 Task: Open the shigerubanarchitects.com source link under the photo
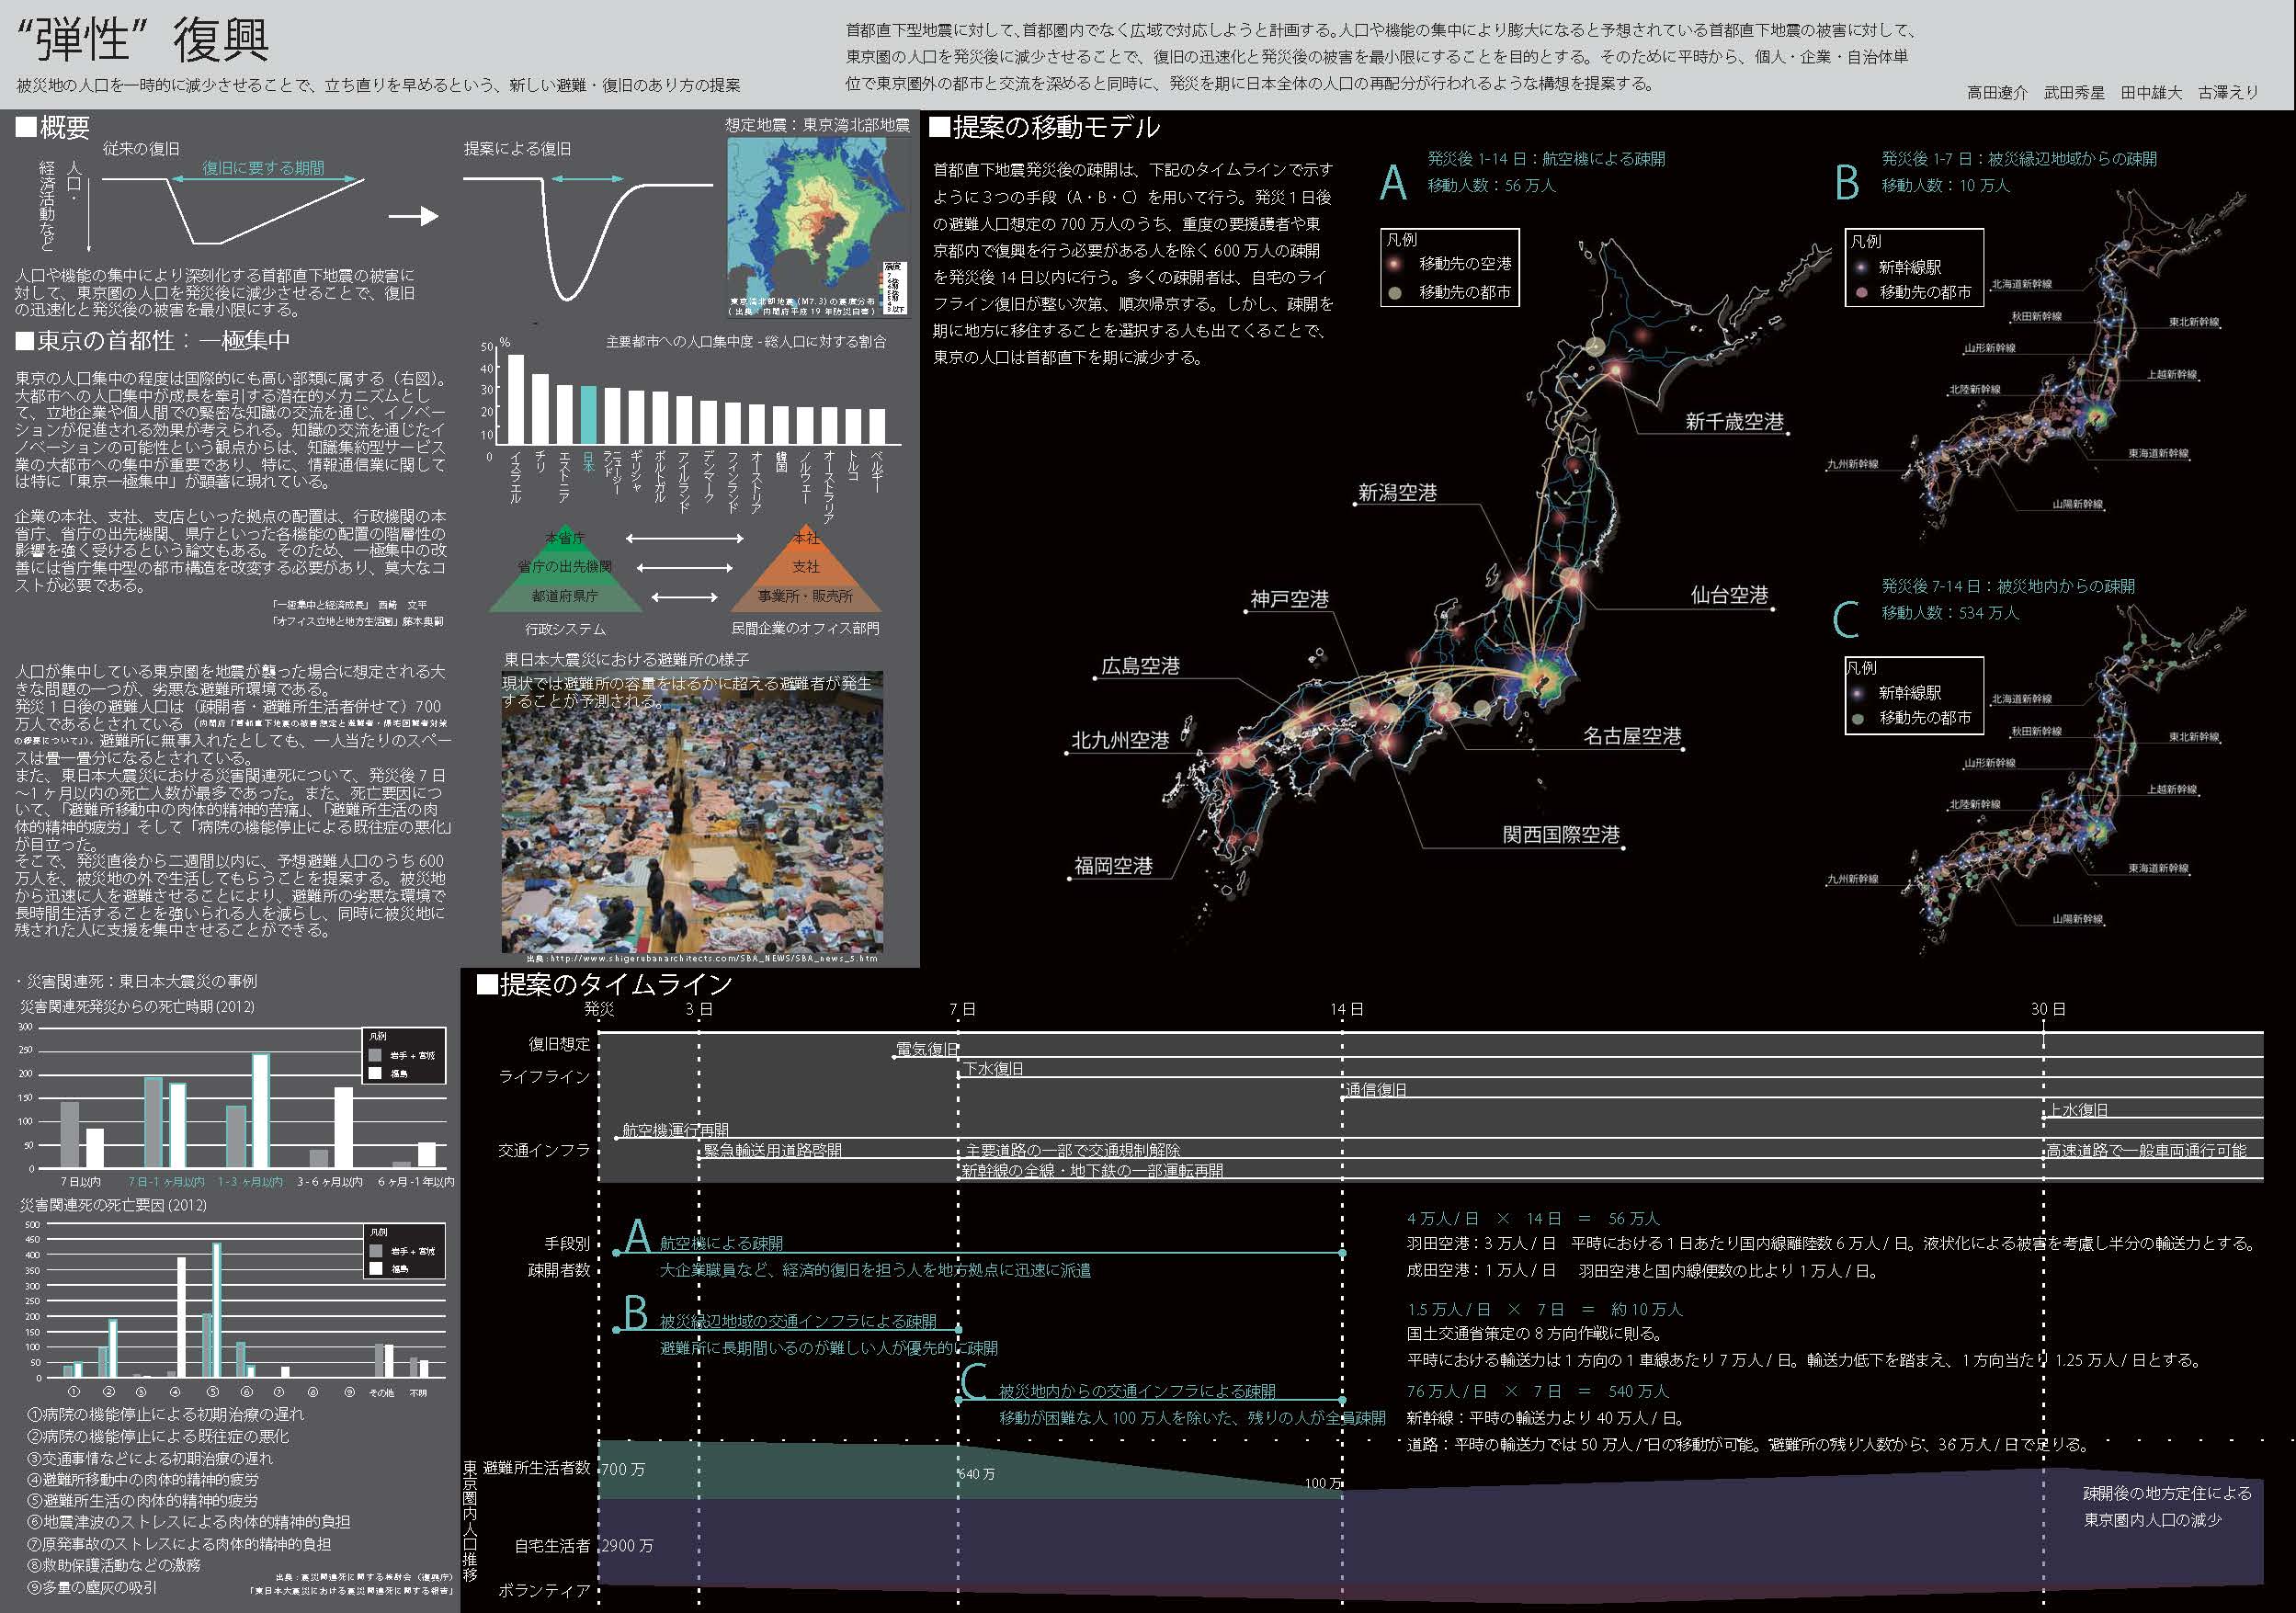tap(702, 958)
